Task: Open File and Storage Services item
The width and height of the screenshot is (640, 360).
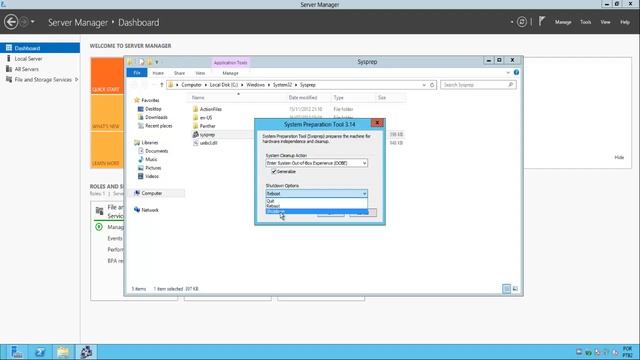Action: (x=43, y=80)
